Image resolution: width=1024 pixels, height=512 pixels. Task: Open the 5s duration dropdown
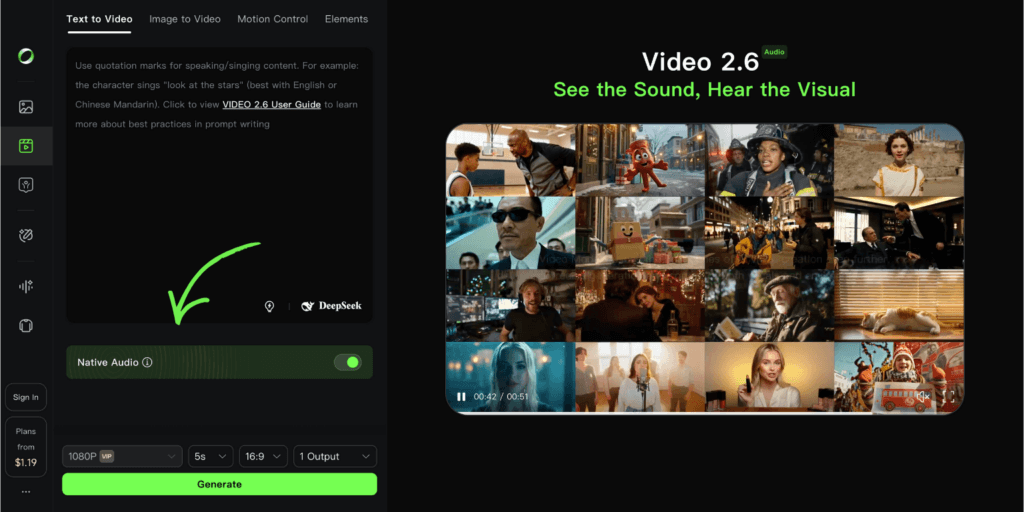210,456
